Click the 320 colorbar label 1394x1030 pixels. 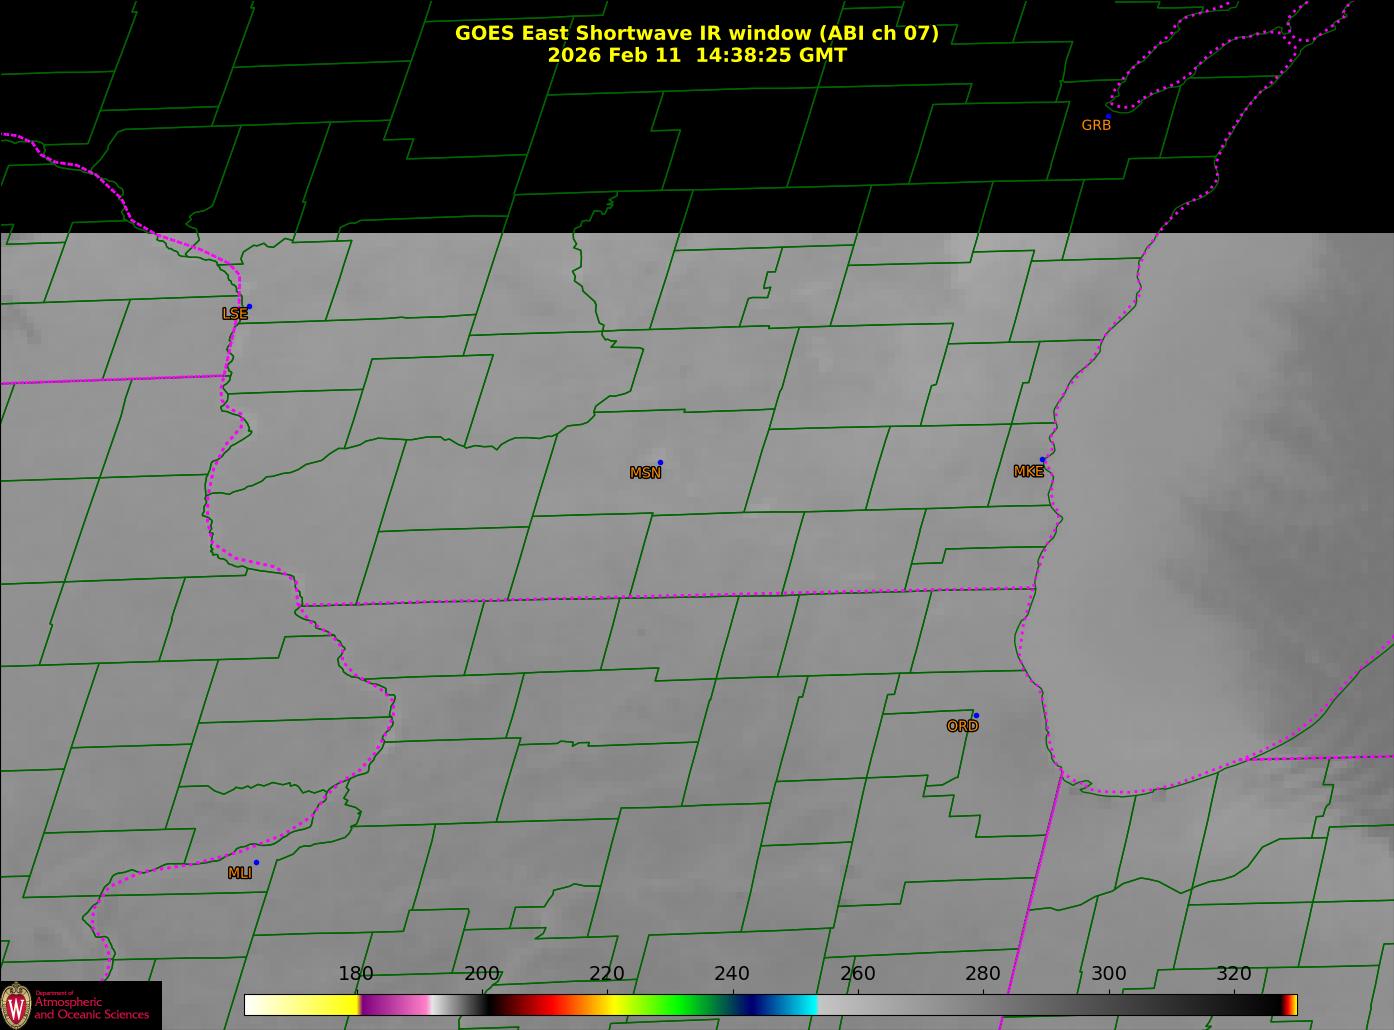(1234, 973)
